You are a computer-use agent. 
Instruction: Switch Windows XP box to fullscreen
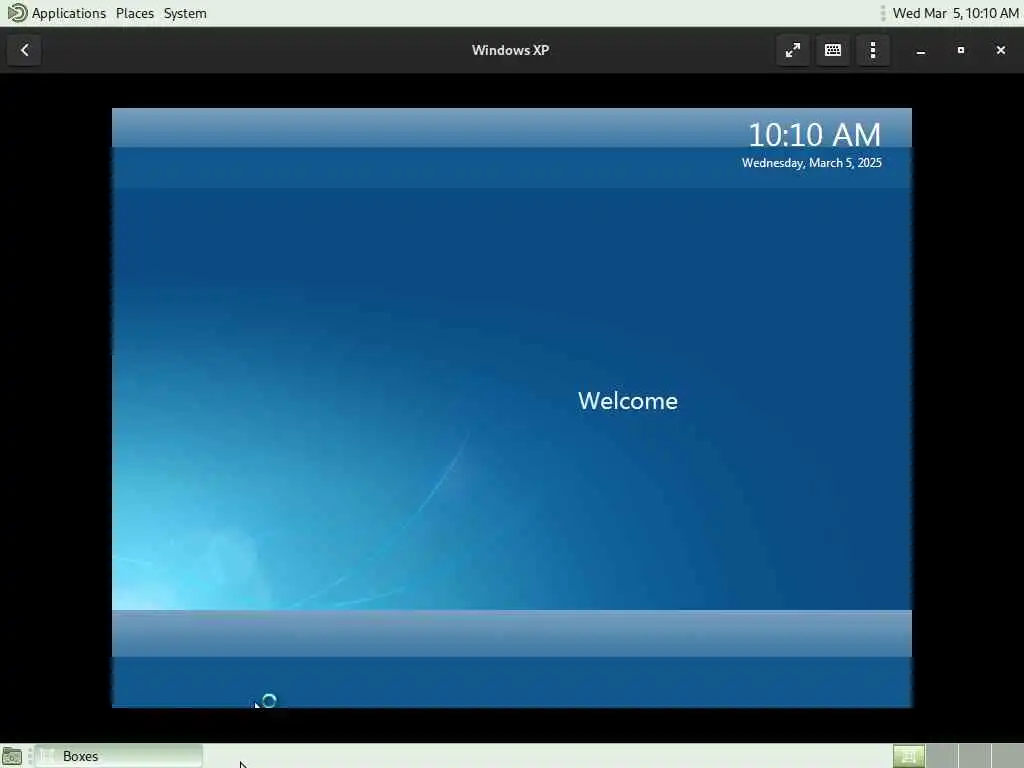(x=793, y=50)
